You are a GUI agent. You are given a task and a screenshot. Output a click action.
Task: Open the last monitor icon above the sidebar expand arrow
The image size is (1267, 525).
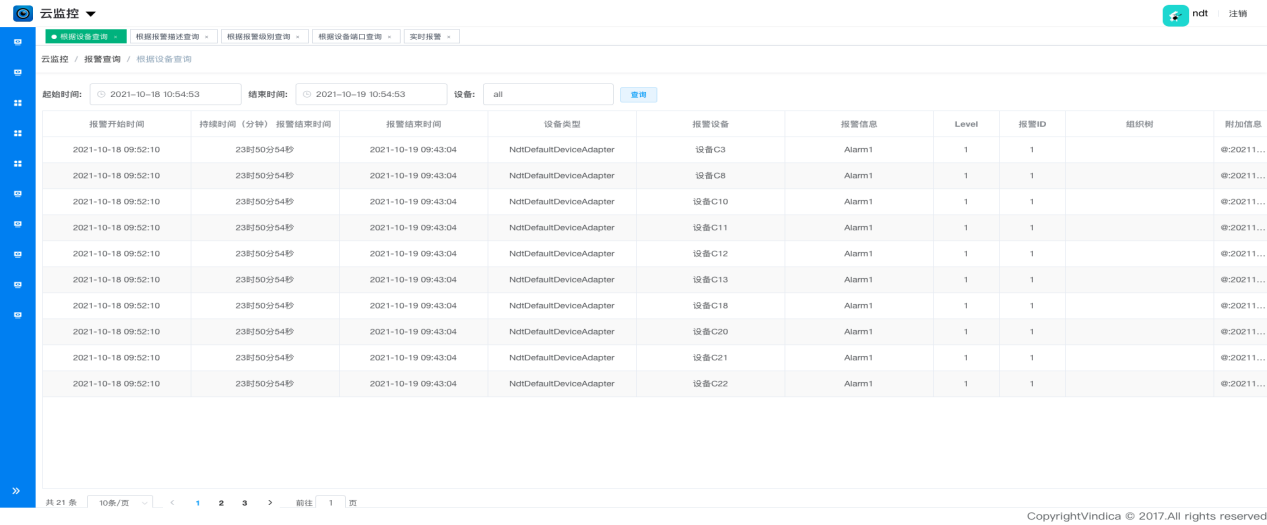[17, 315]
